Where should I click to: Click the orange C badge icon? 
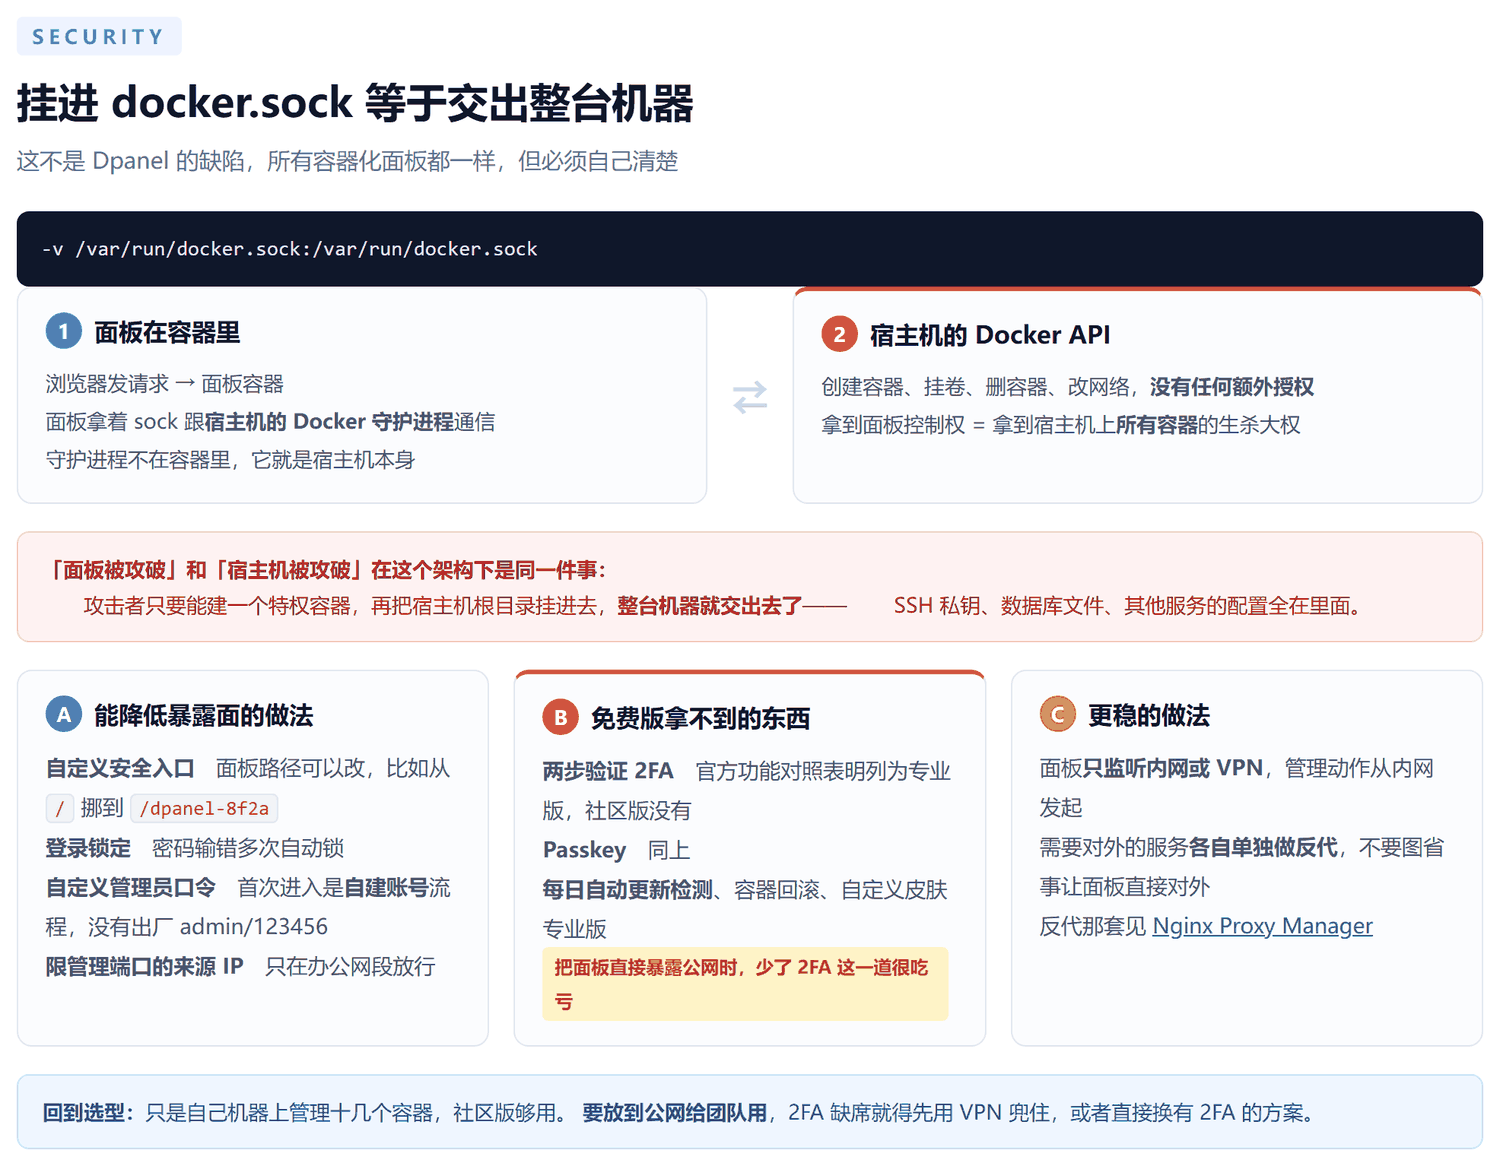click(x=1057, y=715)
